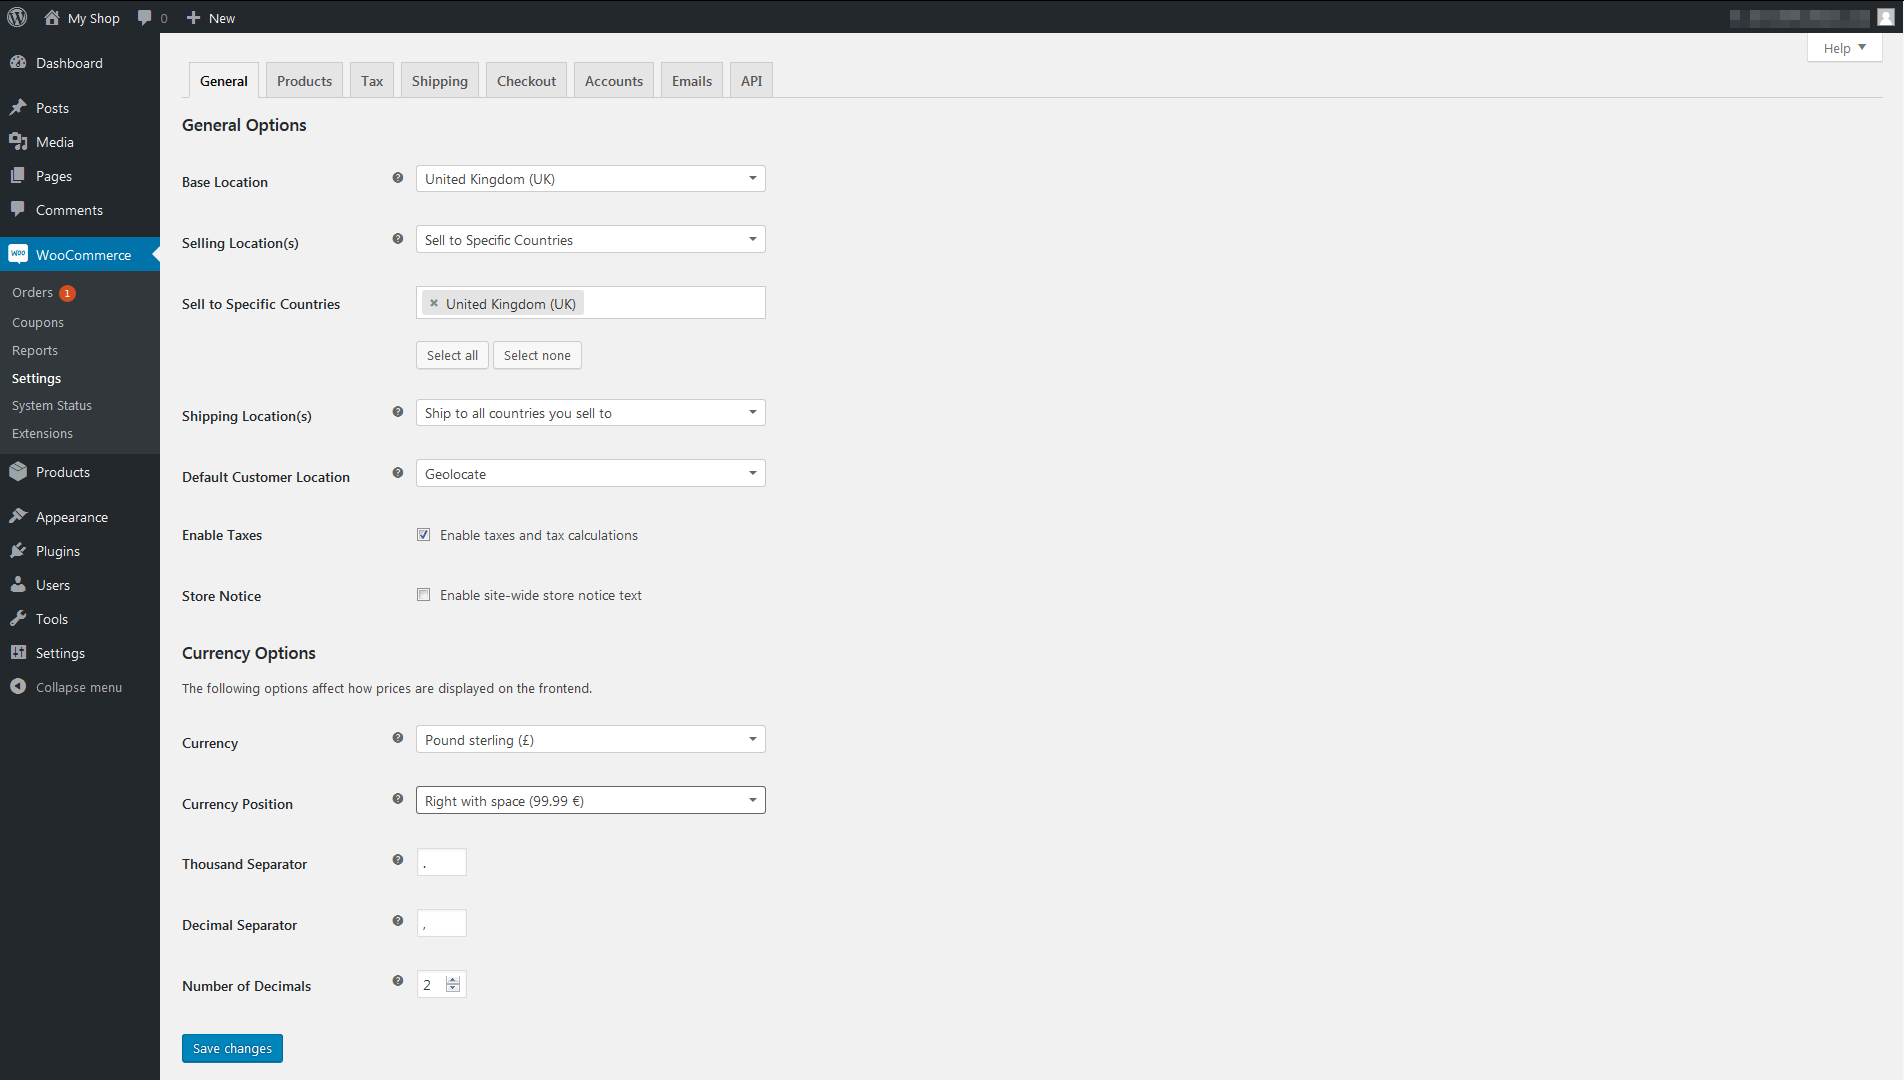1904x1080 pixels.
Task: Switch to the Shipping tab
Action: pos(440,81)
